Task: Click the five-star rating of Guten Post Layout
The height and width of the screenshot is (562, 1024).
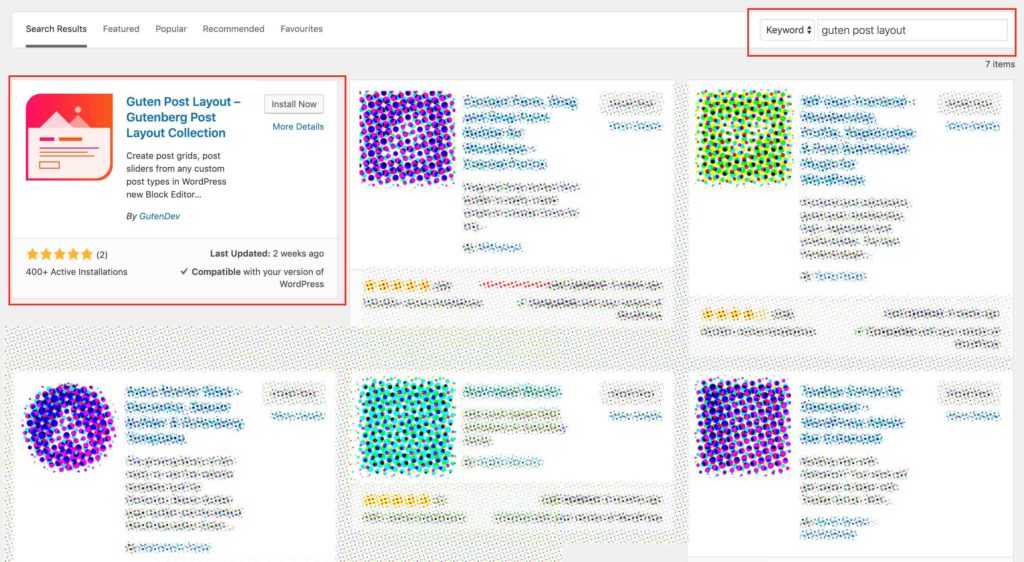Action: click(59, 254)
